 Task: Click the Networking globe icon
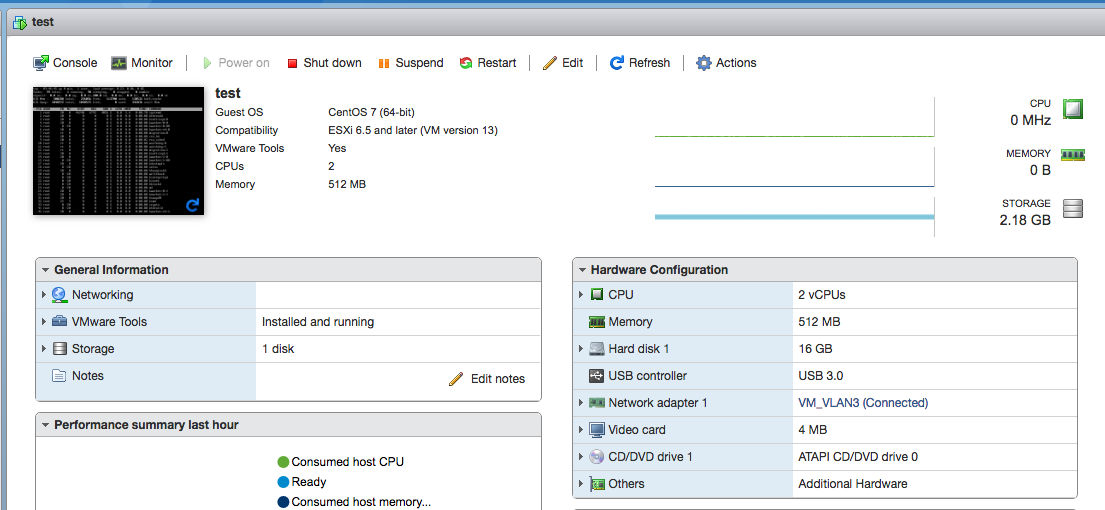pos(59,295)
